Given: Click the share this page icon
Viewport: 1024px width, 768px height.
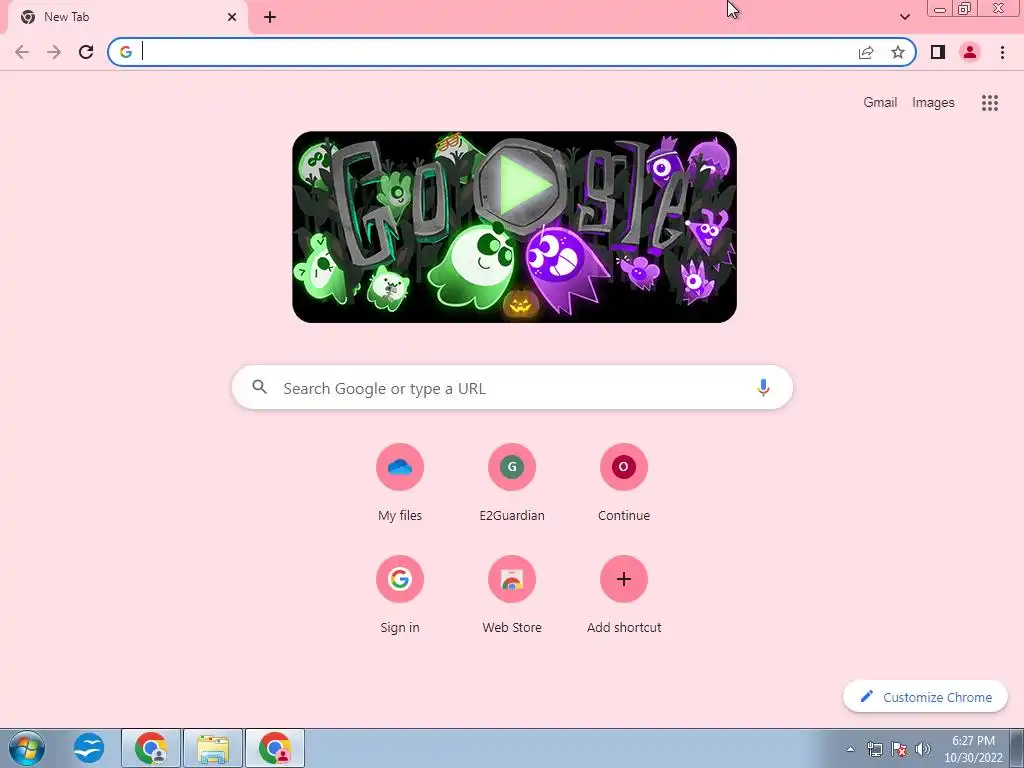Looking at the screenshot, I should coord(866,52).
